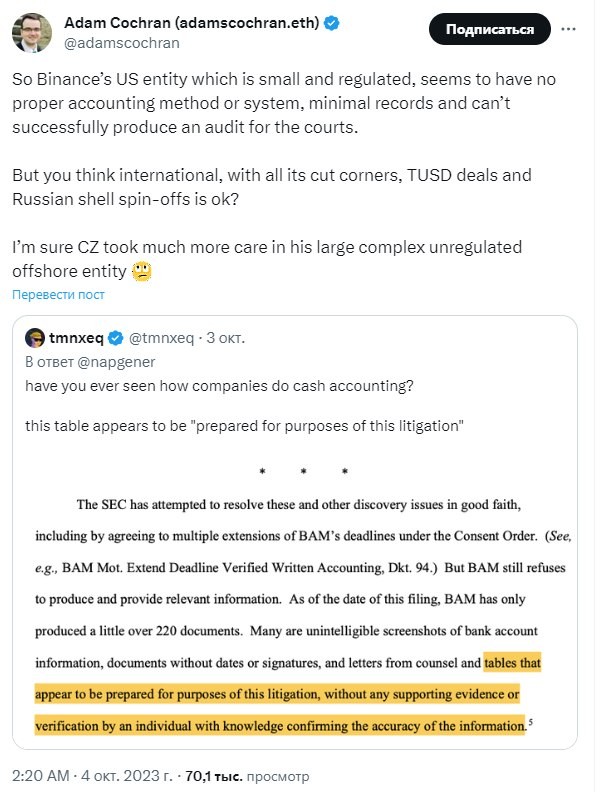Open the three-dot more options menu

568,29
